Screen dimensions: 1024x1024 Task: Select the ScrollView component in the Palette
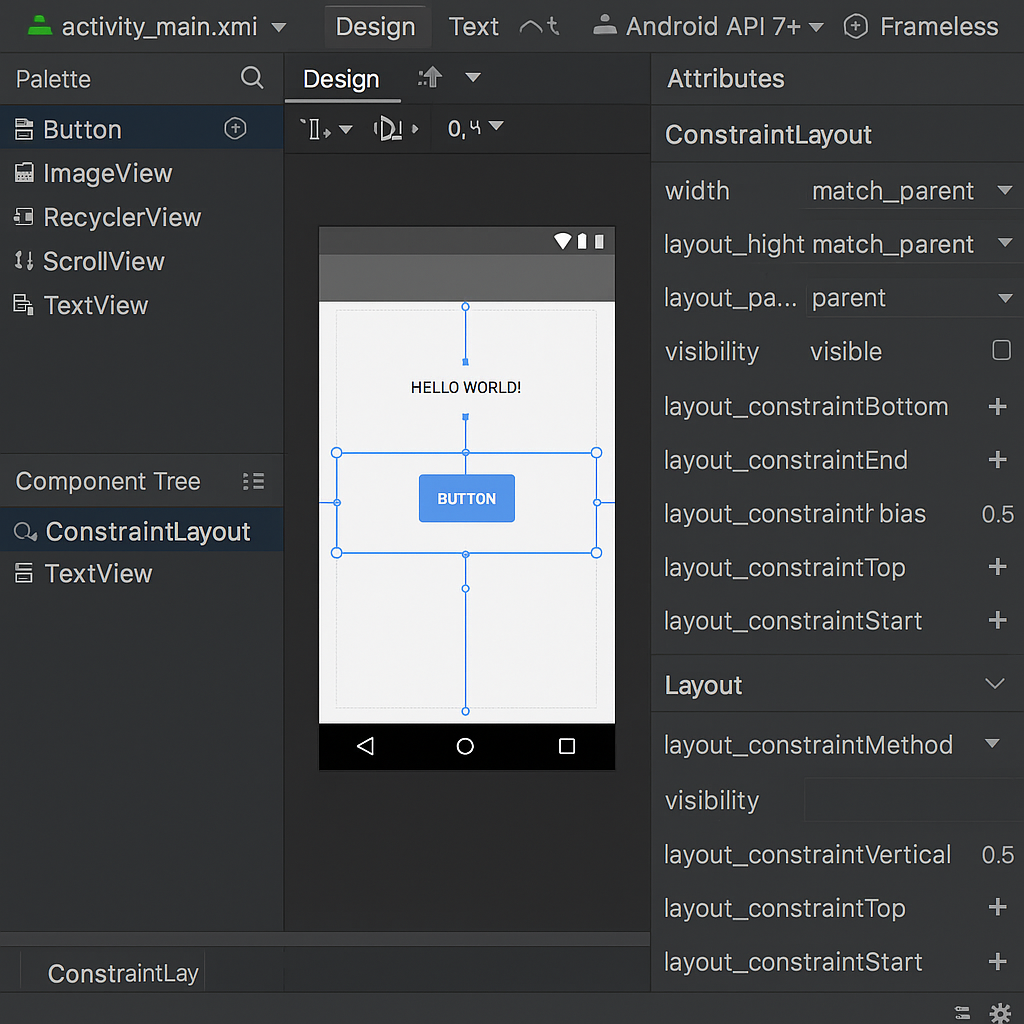[x=103, y=261]
